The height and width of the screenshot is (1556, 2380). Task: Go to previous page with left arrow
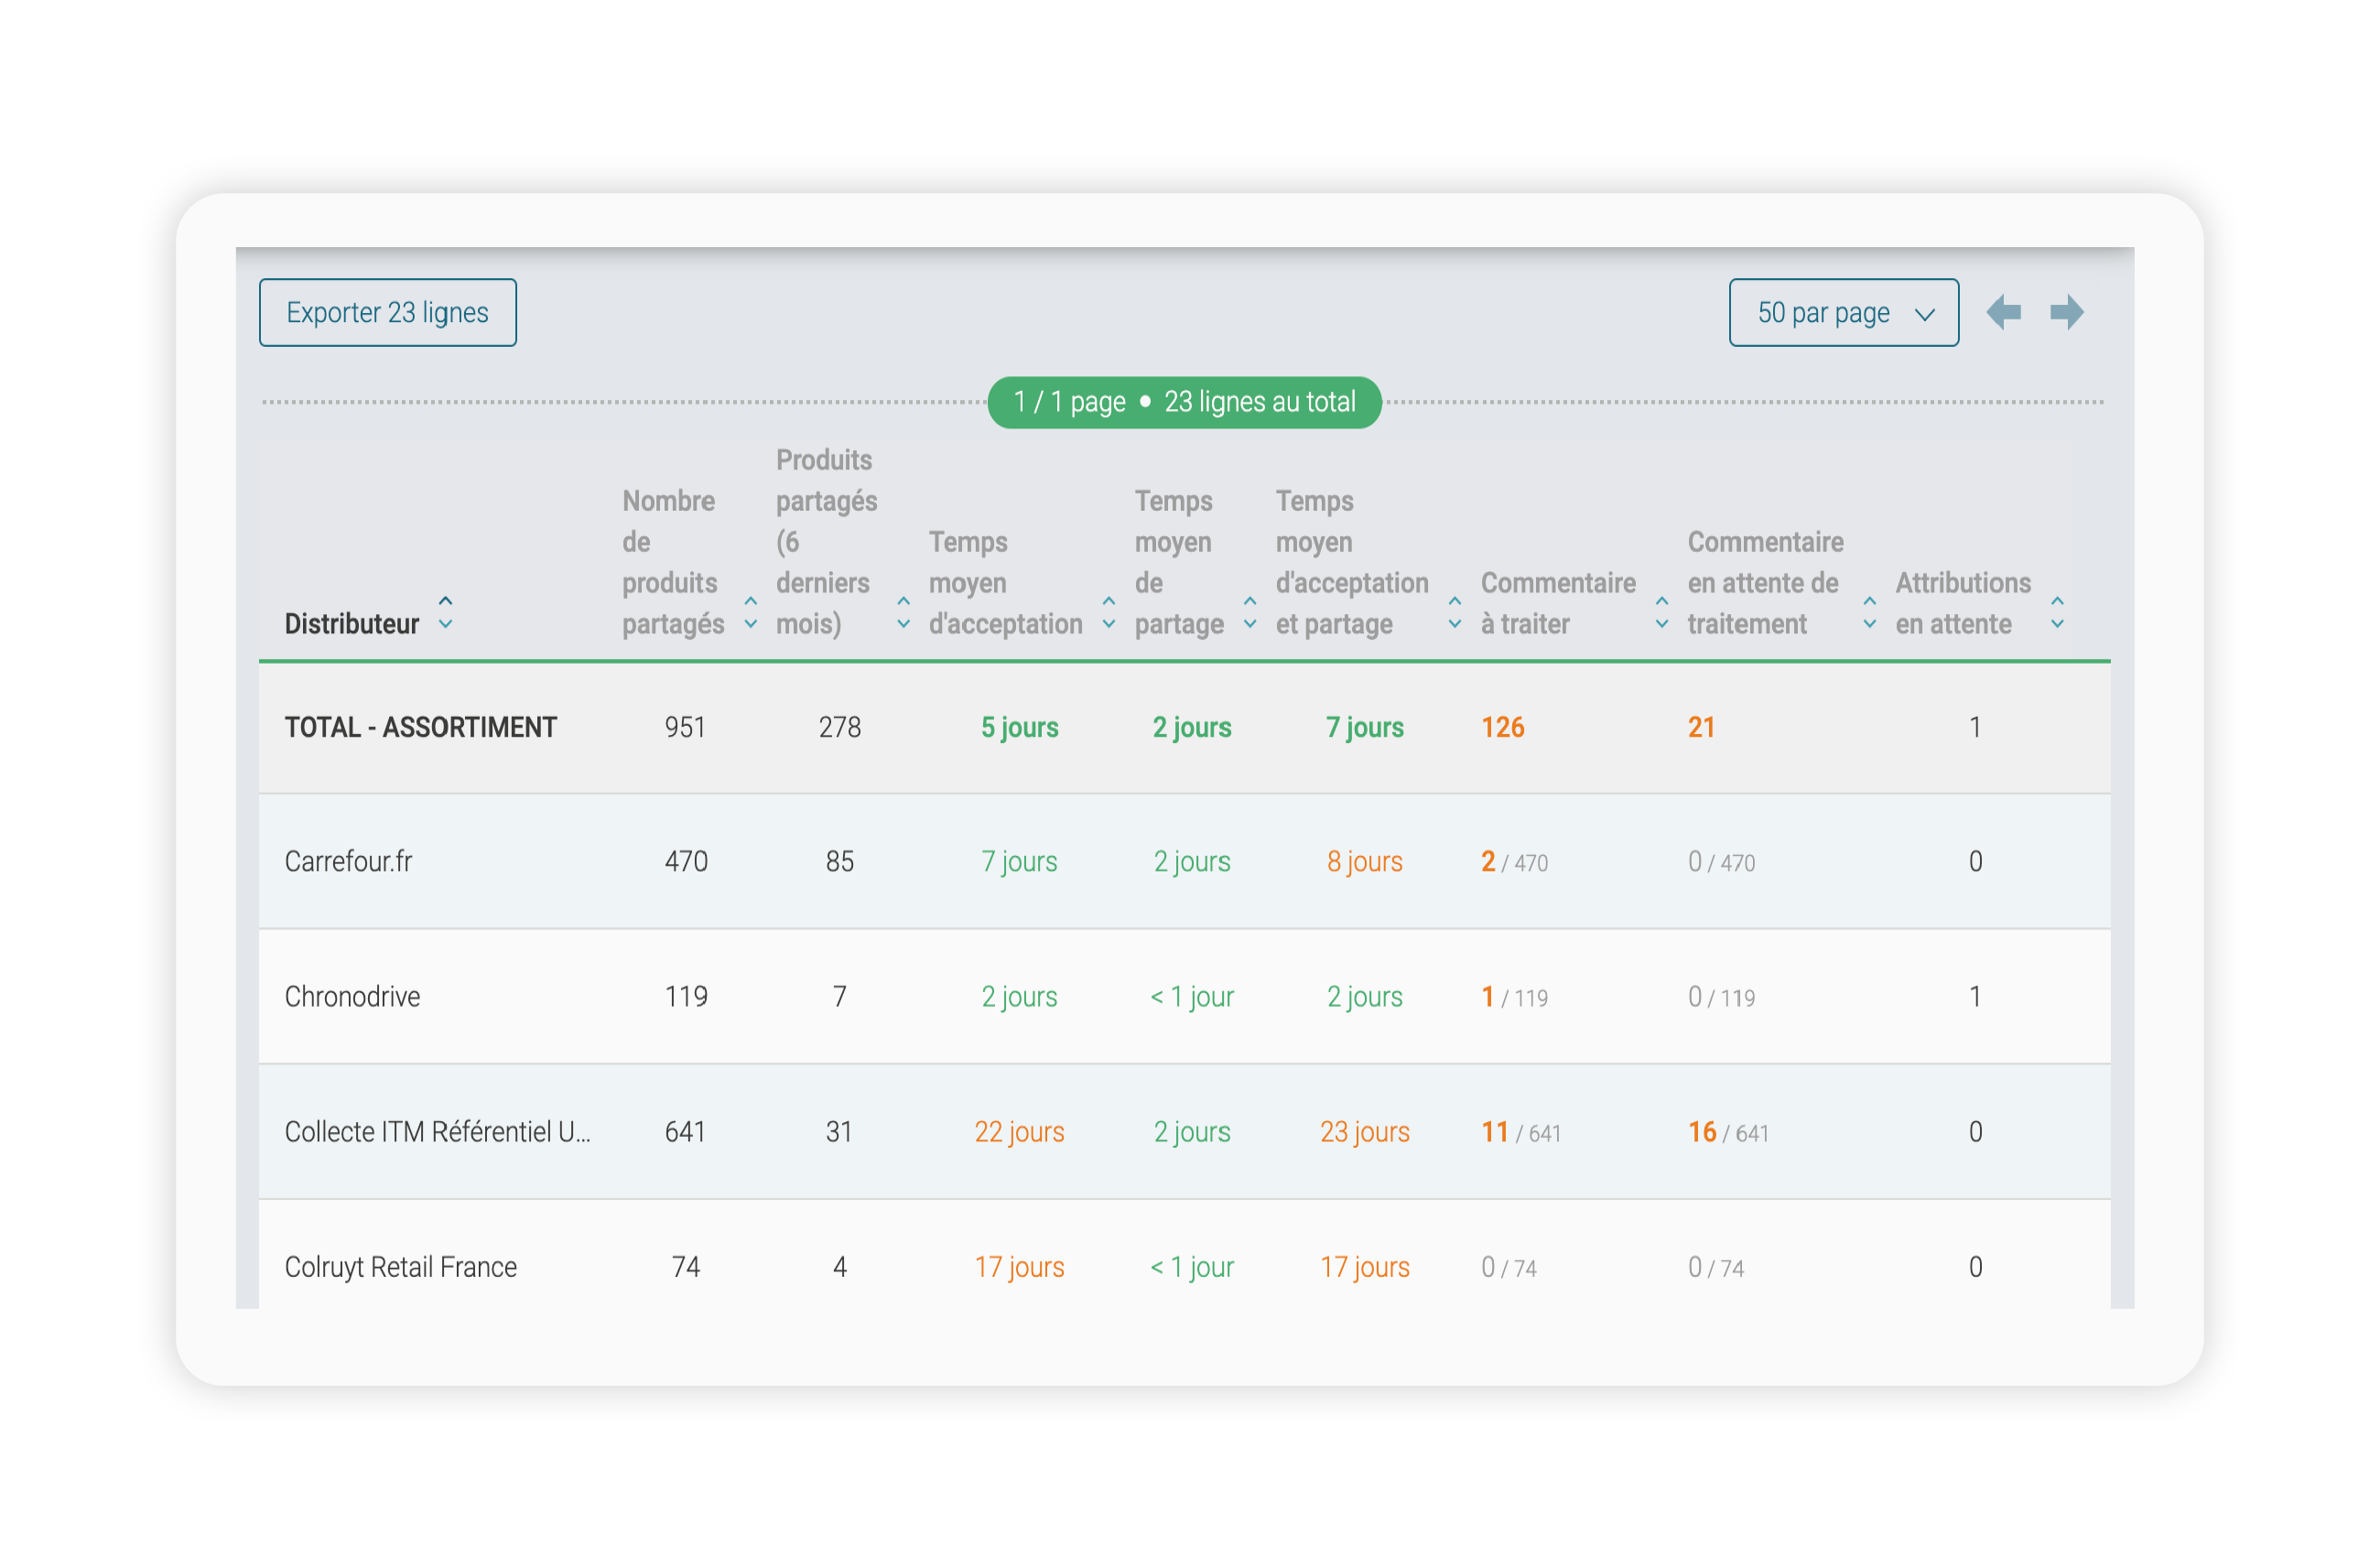pos(2003,313)
